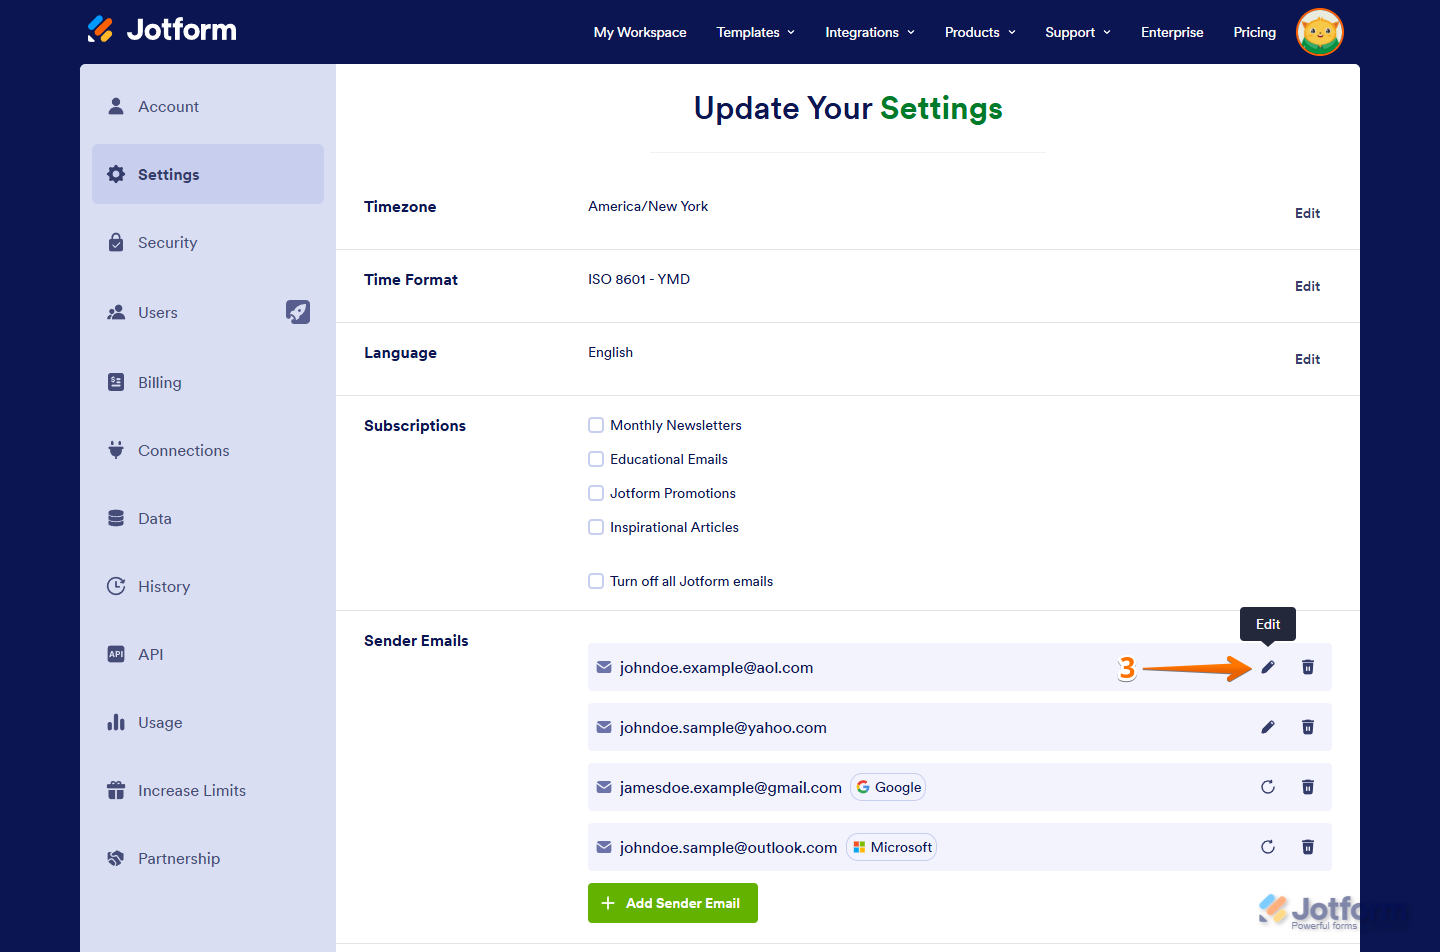Delete johndoe.sample@yahoo.com sender email
1440x952 pixels.
(1308, 727)
